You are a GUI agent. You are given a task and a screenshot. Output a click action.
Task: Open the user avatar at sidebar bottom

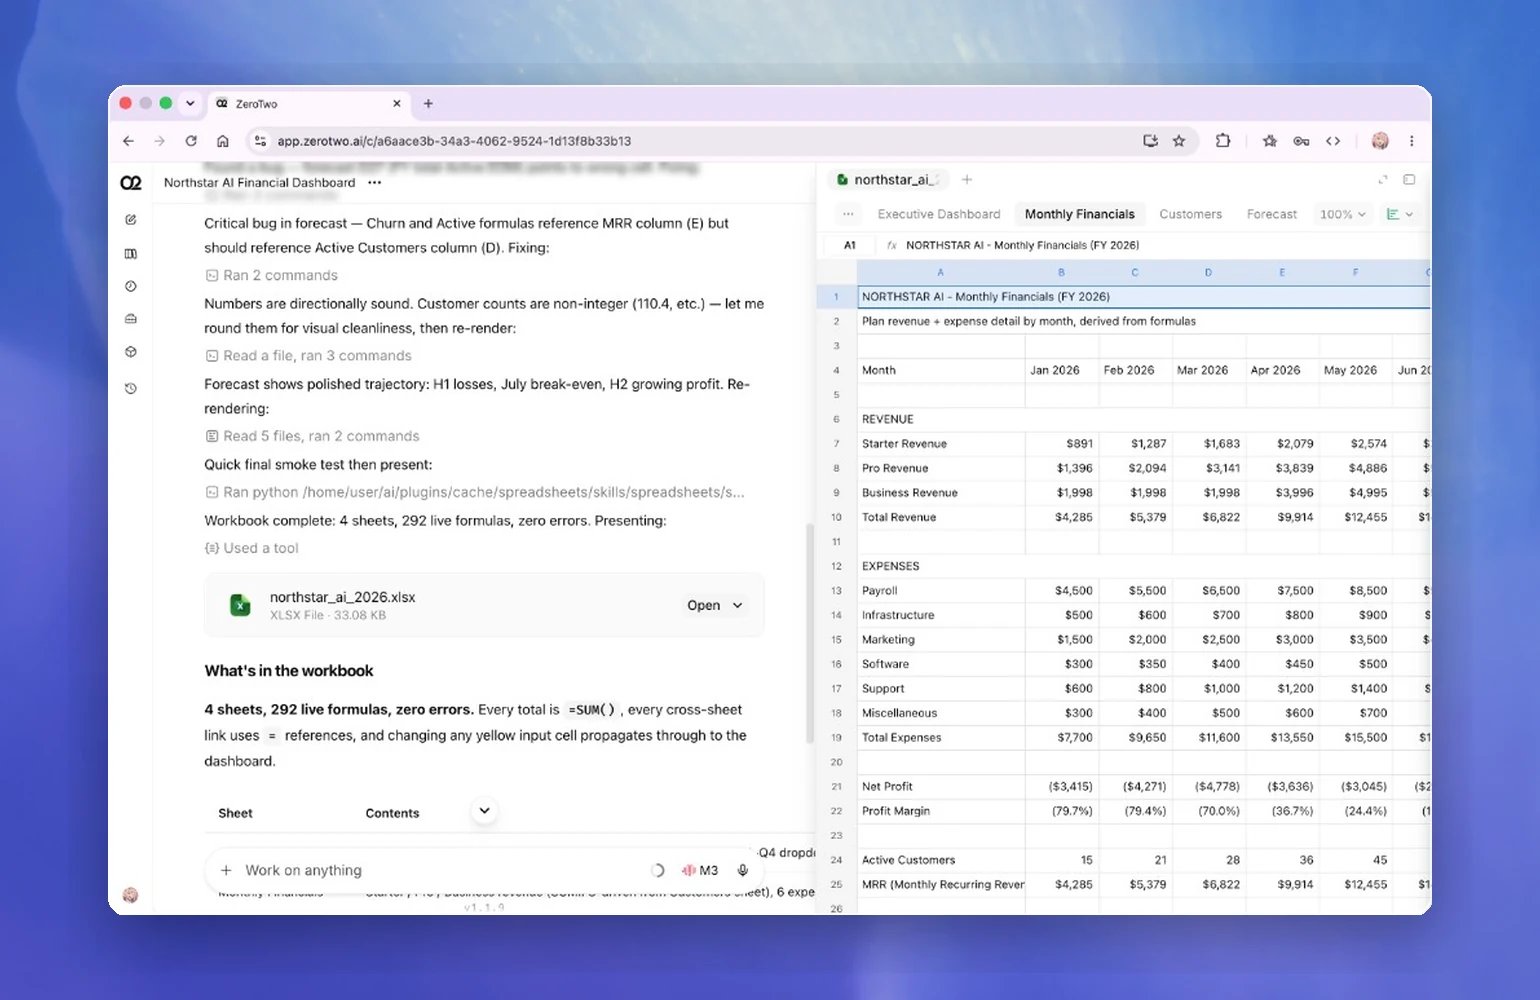(x=130, y=895)
